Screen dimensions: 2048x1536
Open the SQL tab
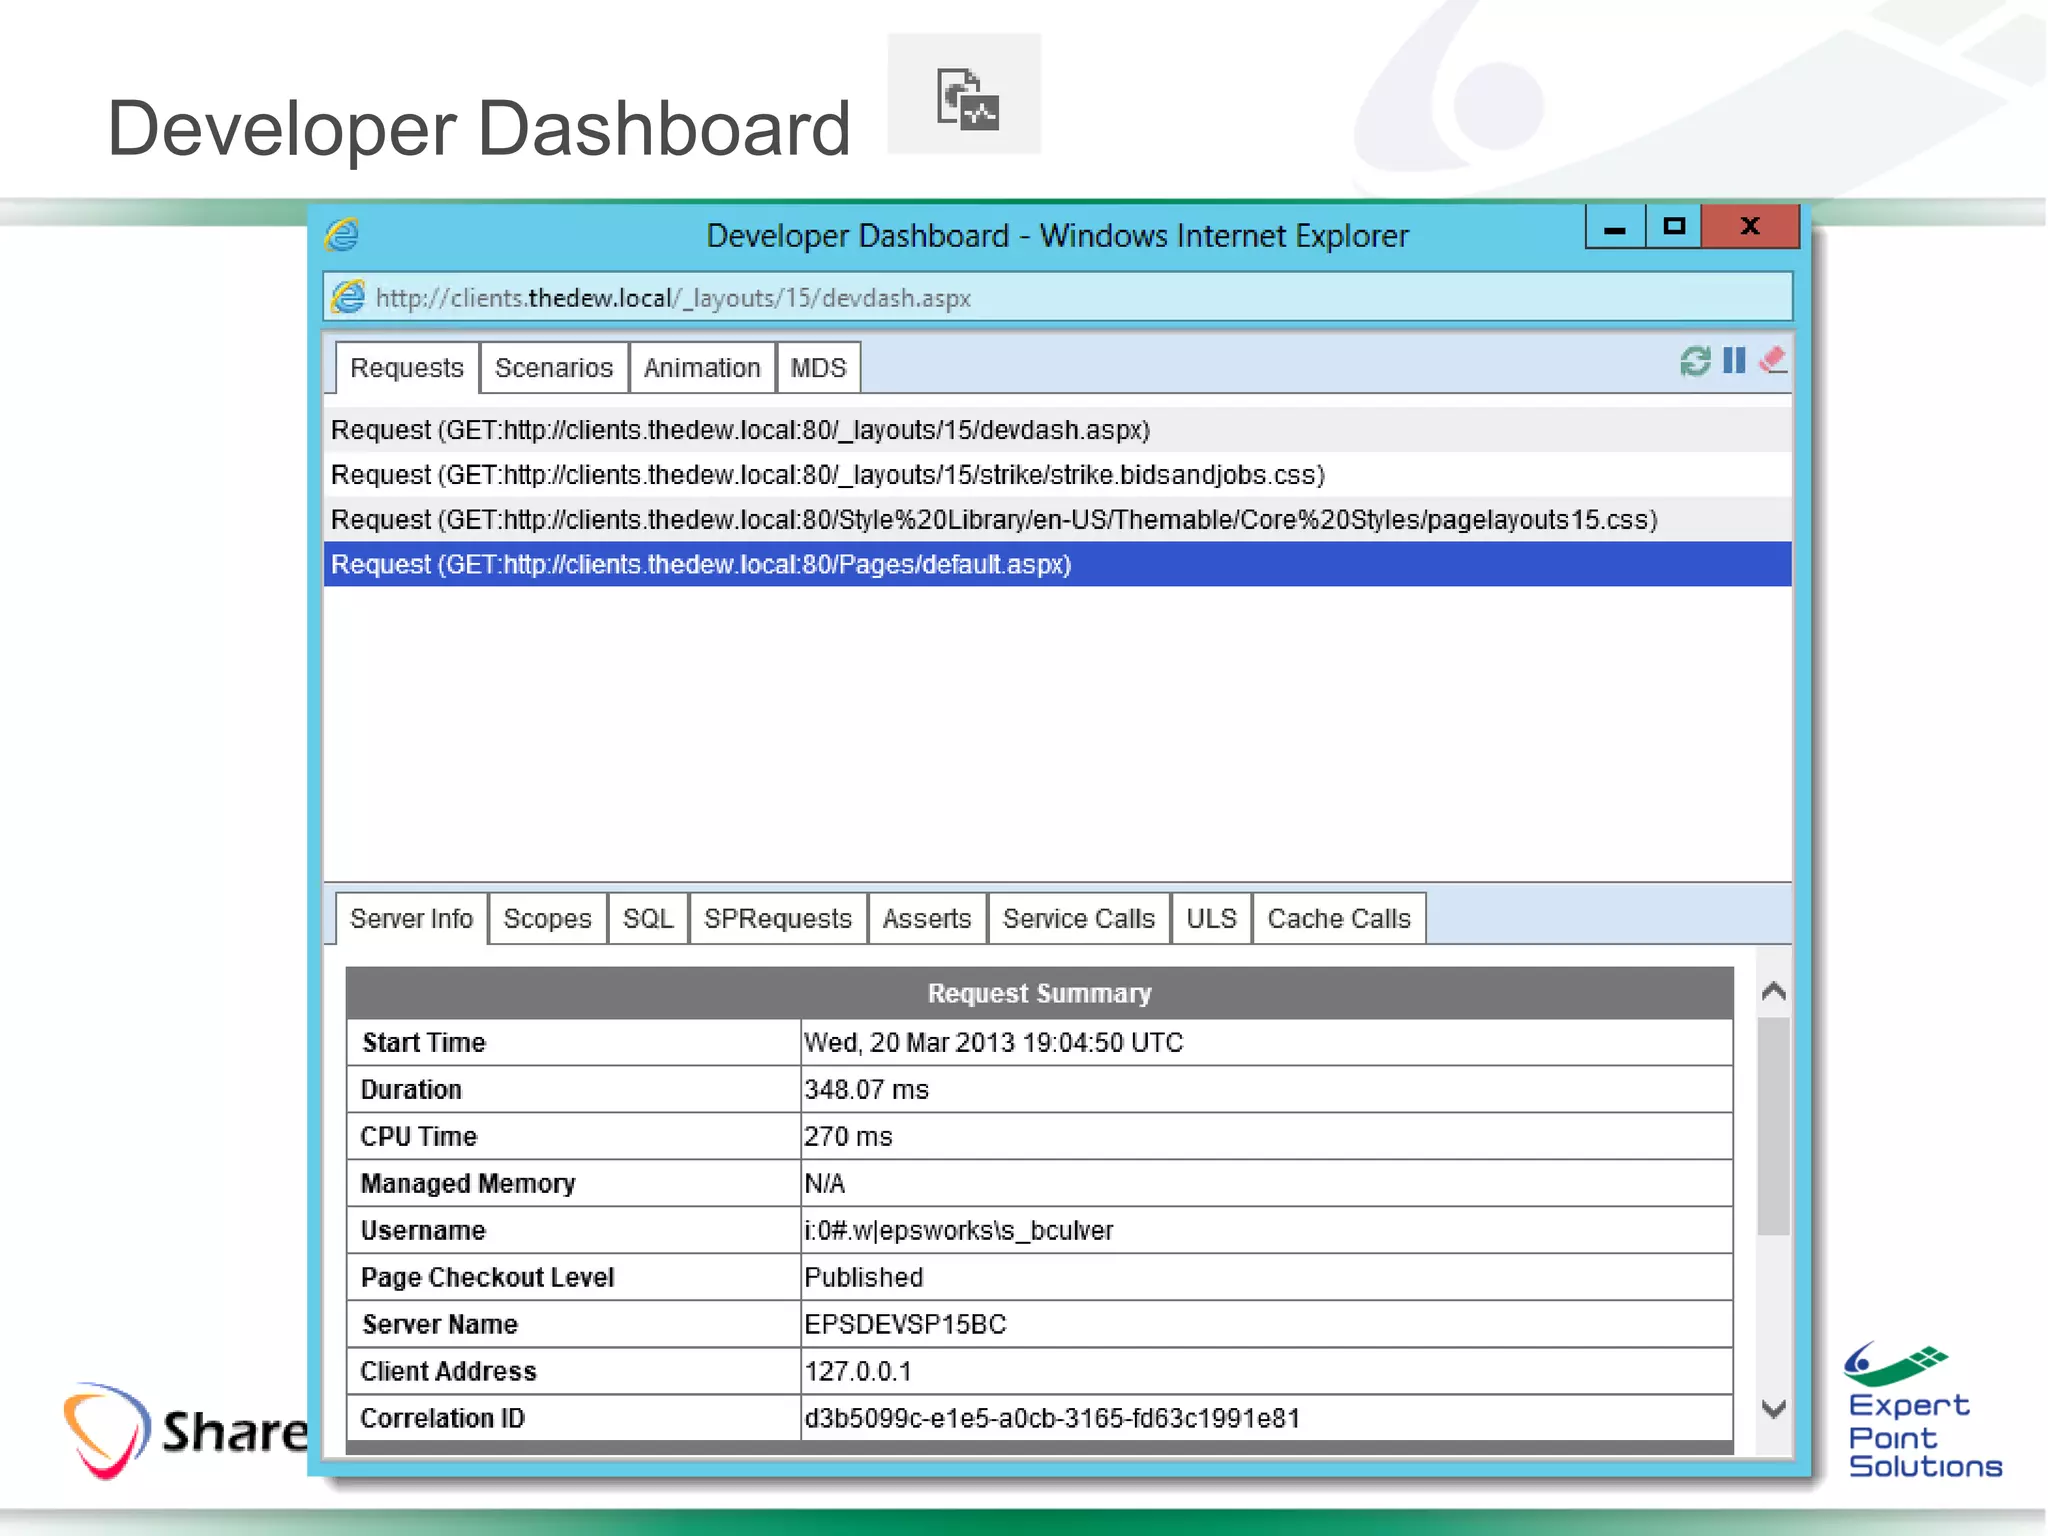[648, 919]
